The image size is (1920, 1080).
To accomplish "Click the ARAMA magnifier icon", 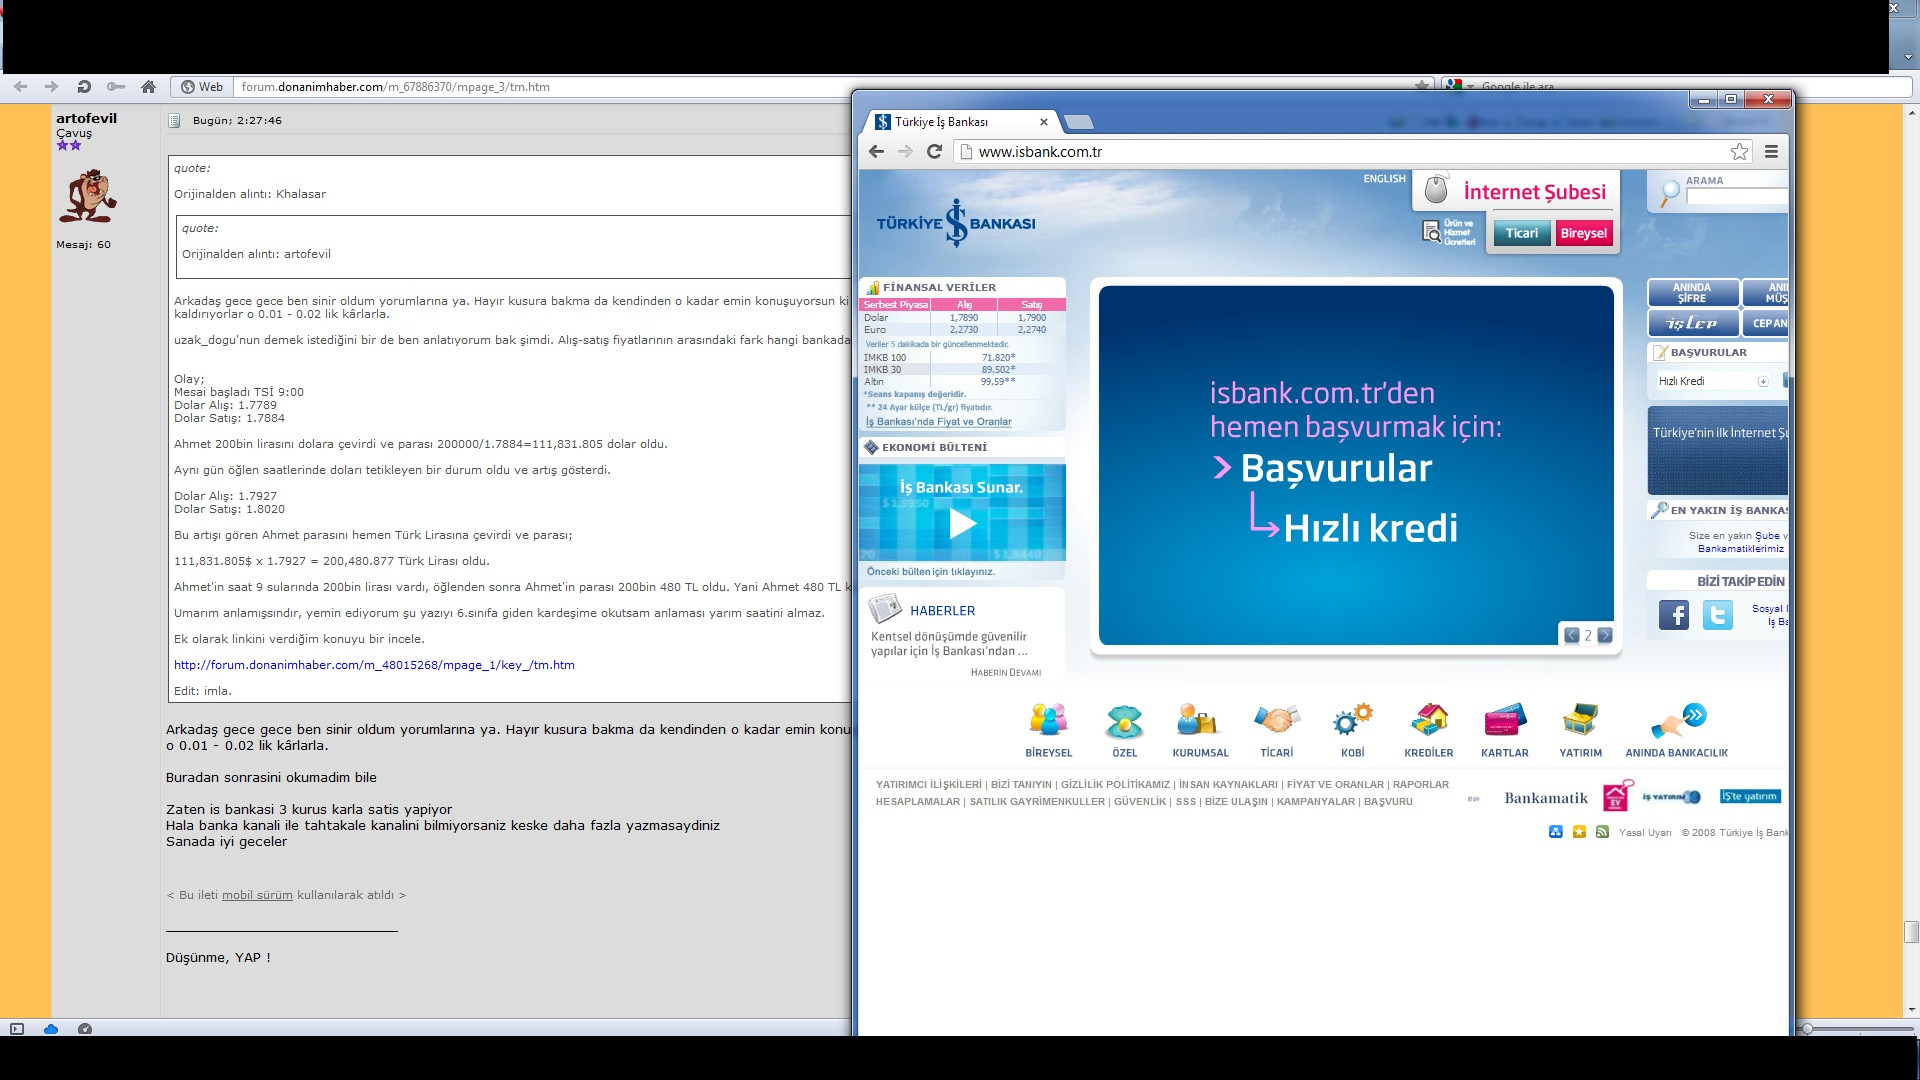I will [x=1668, y=192].
